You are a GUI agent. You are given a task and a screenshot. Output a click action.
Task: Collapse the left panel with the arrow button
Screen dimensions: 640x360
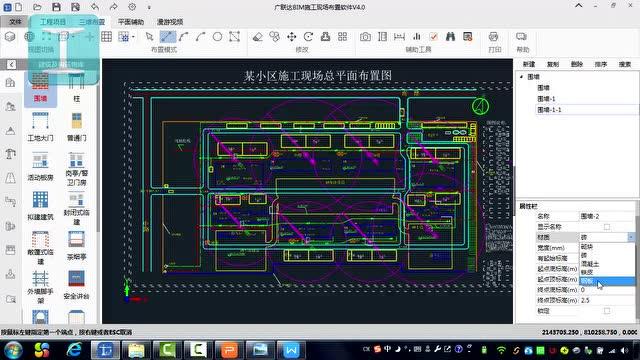click(x=11, y=64)
